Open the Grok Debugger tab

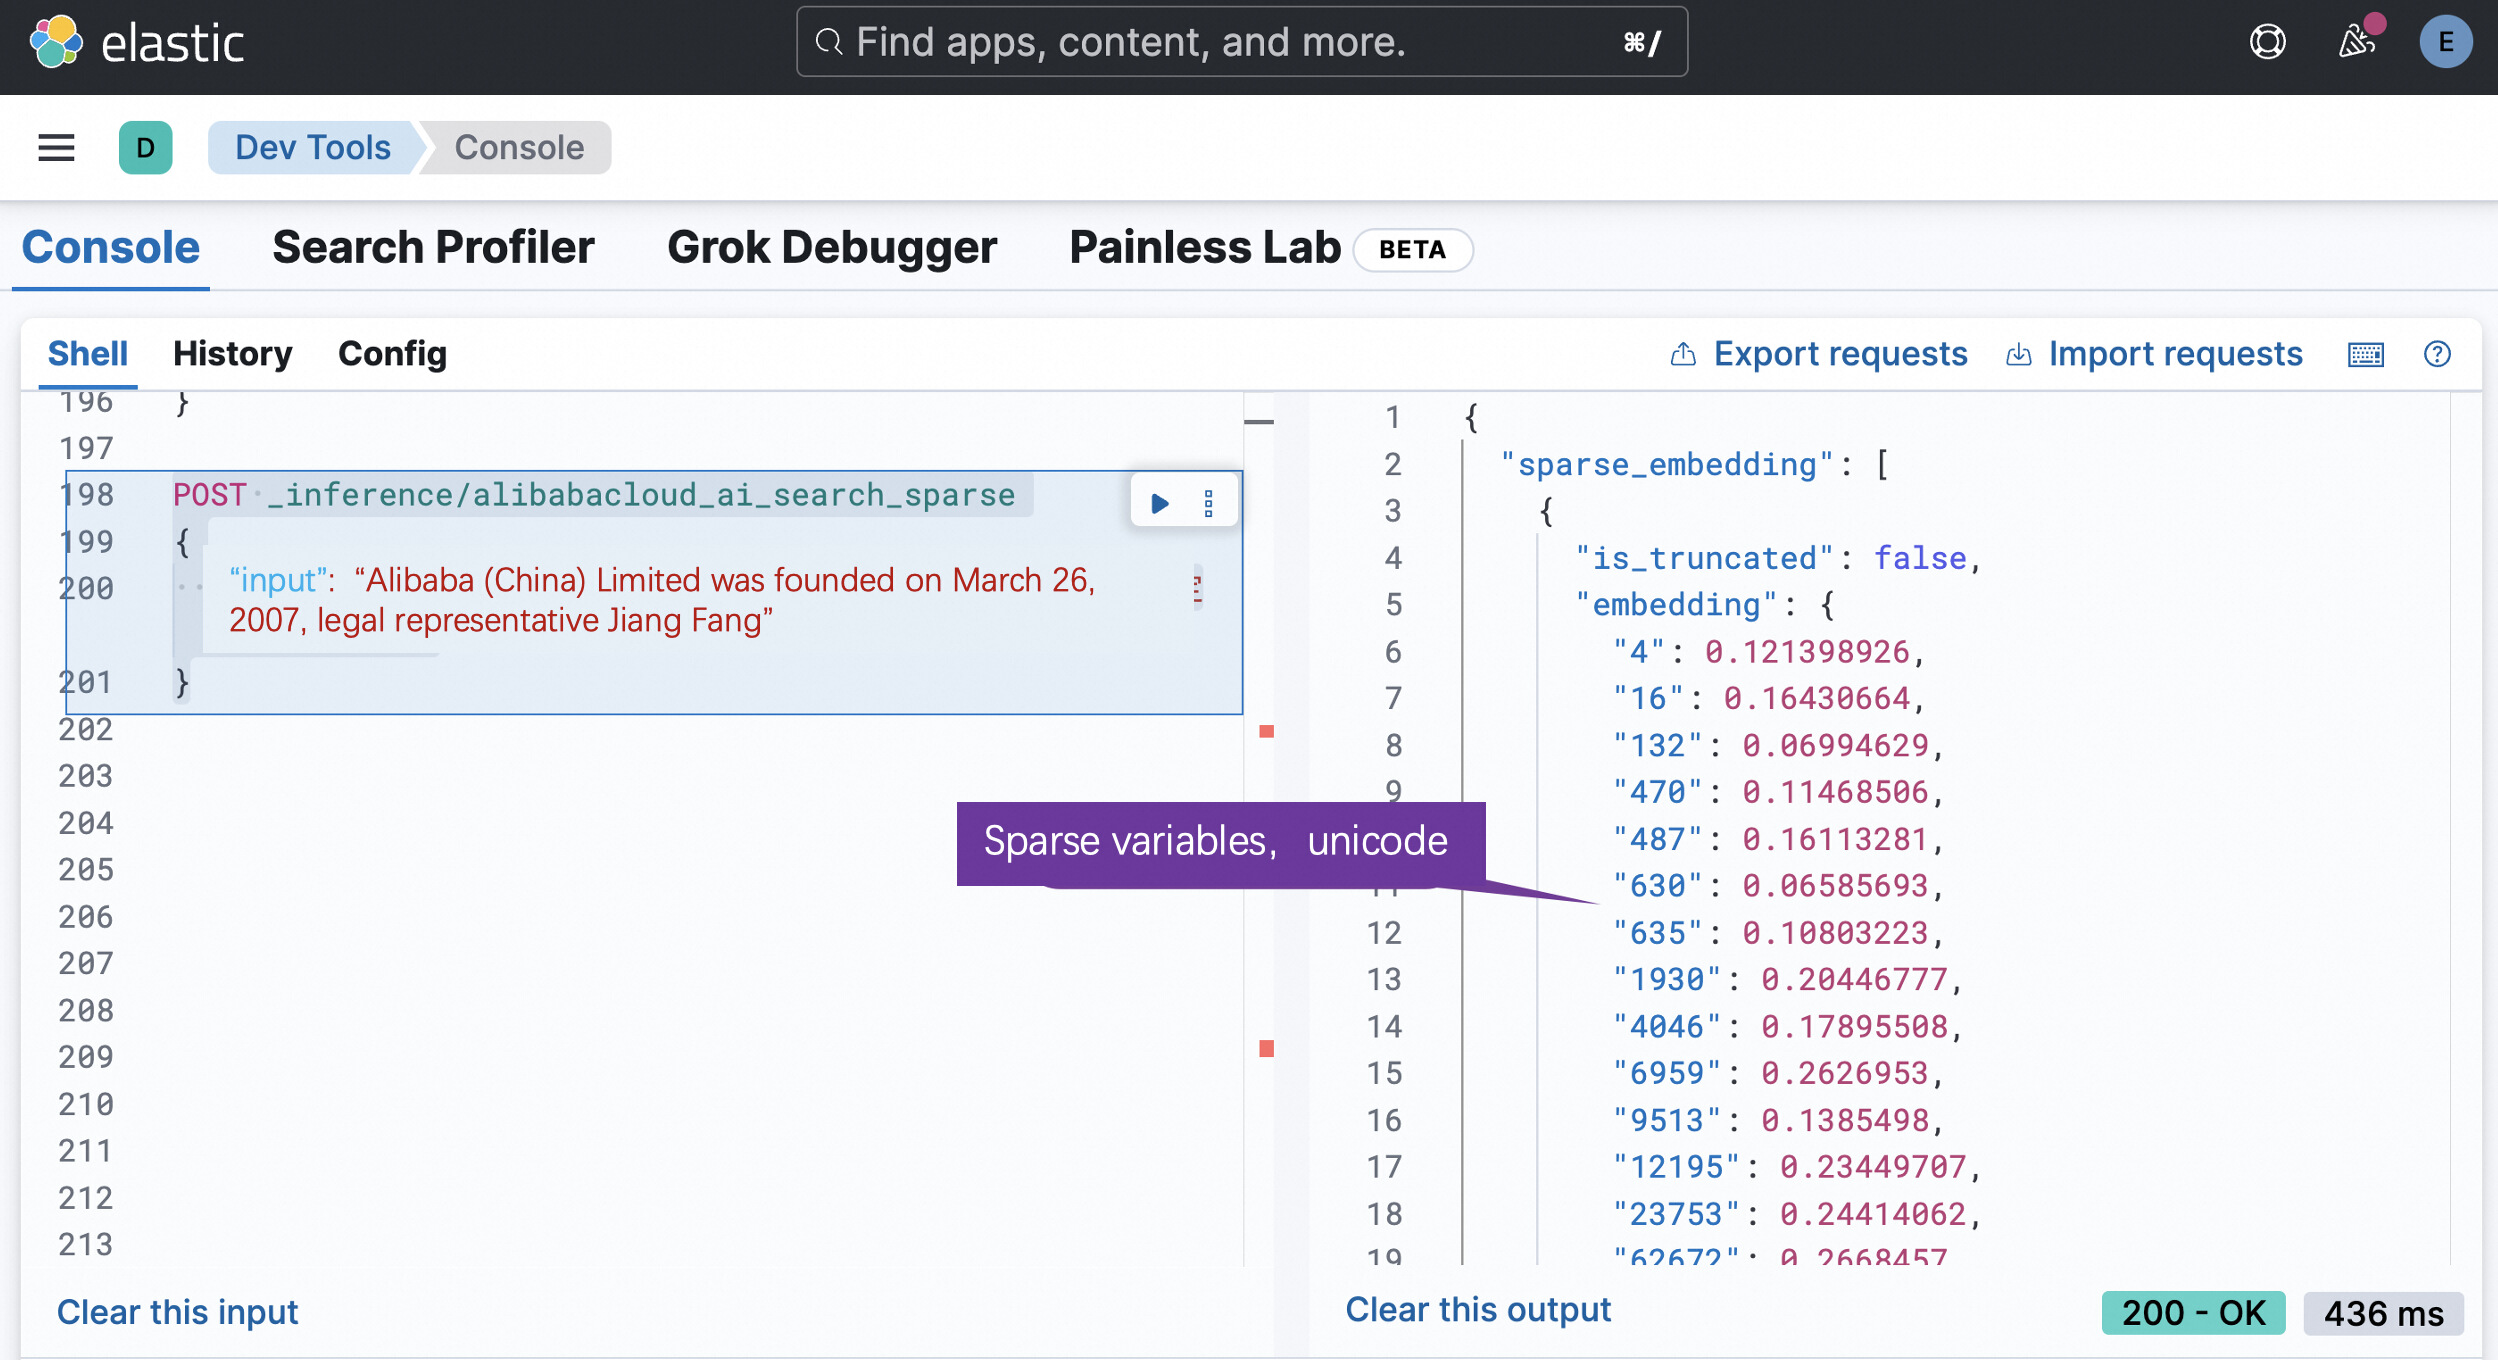pyautogui.click(x=831, y=248)
